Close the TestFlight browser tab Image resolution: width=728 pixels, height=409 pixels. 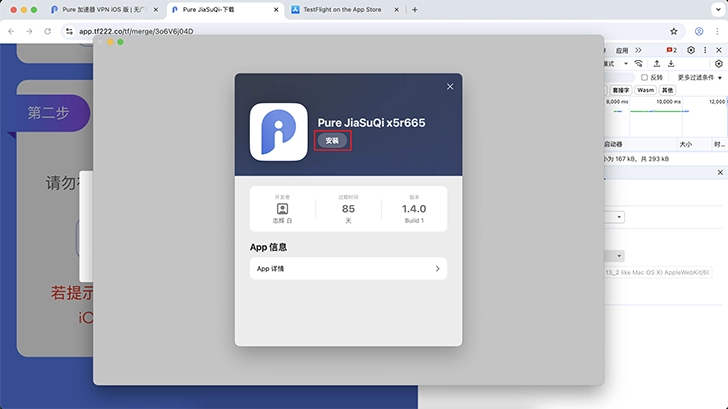click(396, 10)
